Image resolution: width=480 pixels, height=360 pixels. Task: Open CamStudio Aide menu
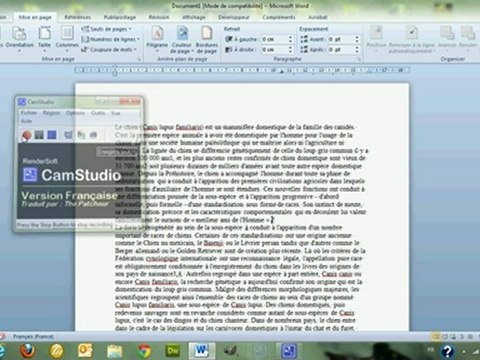[26, 121]
